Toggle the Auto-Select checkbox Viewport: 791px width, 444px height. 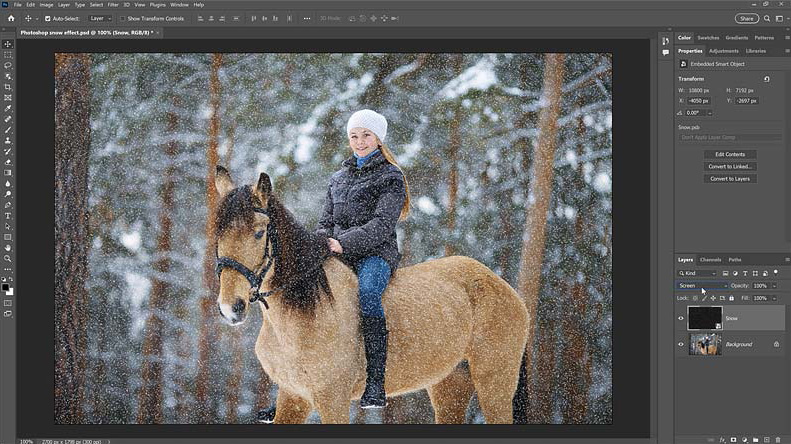pos(47,18)
